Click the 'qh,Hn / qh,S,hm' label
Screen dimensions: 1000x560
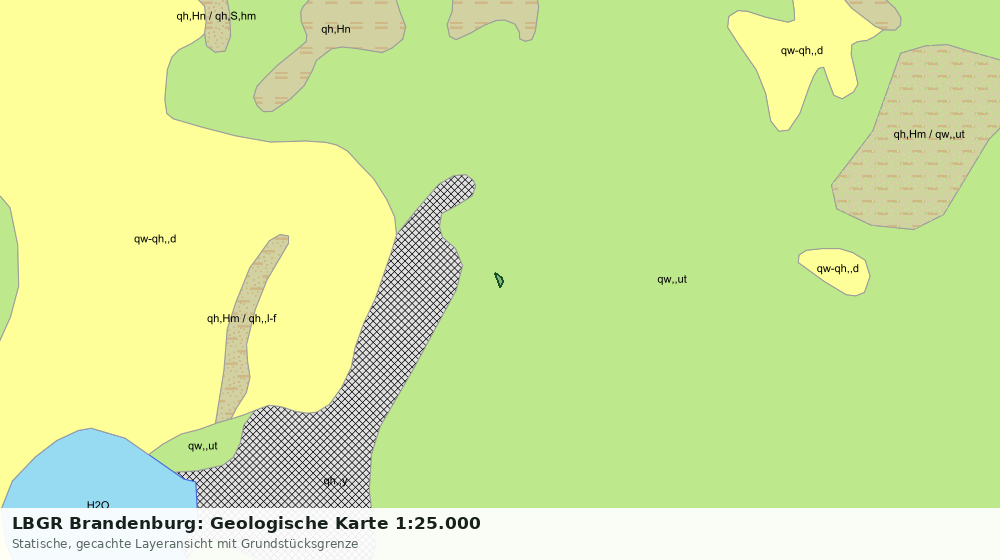[x=216, y=17]
